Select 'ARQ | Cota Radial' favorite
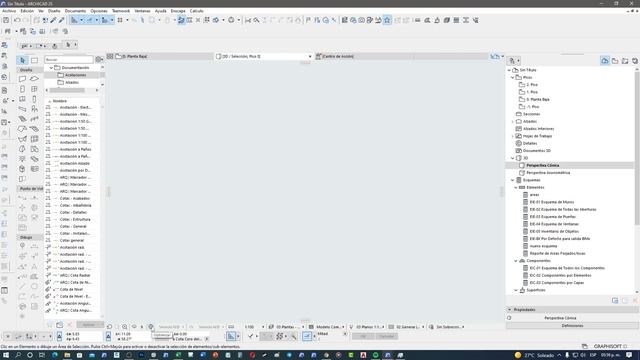Screen dimensions: 640x360 [75, 275]
